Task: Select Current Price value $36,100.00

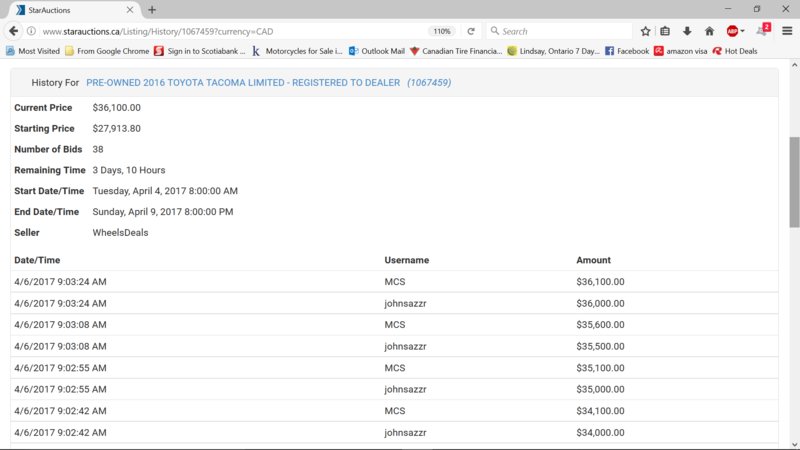Action: pyautogui.click(x=116, y=108)
